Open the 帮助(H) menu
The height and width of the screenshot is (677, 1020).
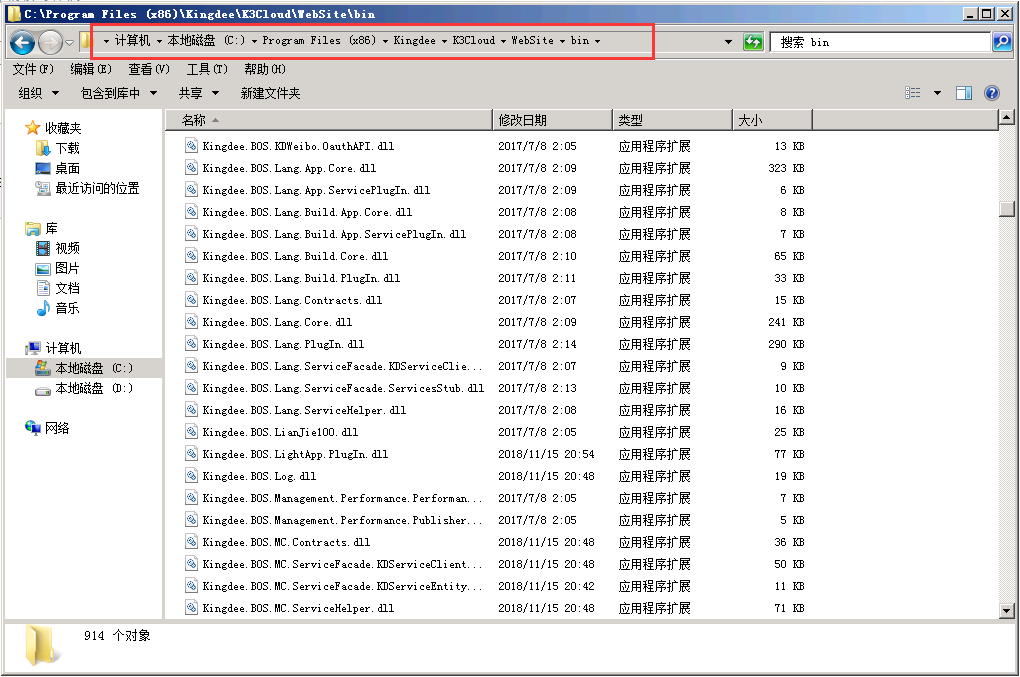[x=265, y=69]
